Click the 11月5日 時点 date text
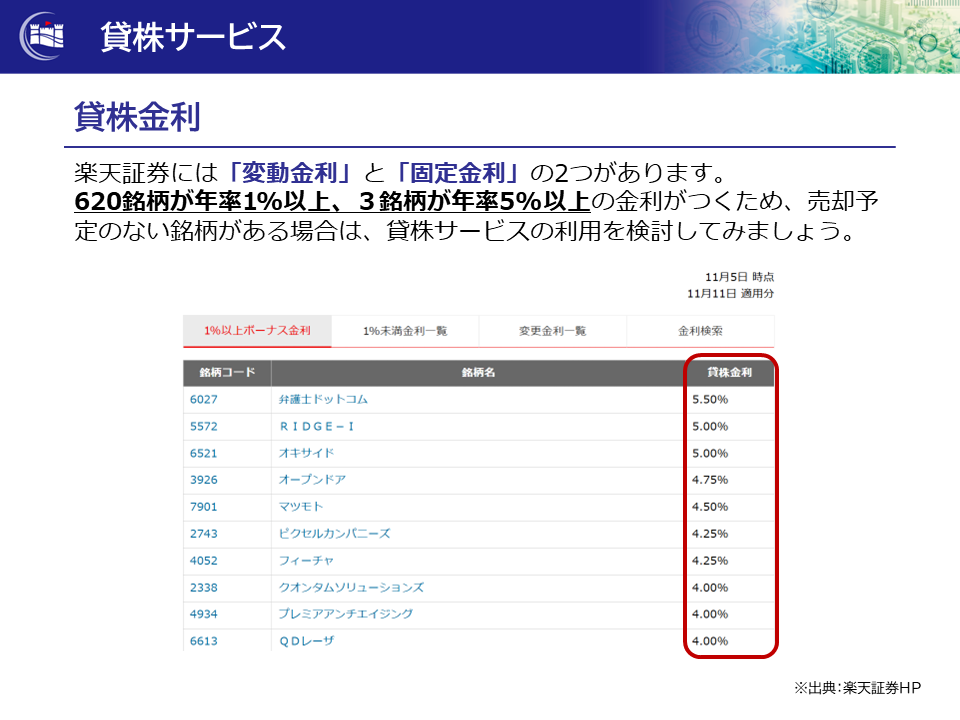Viewport: 960px width, 720px height. tap(739, 277)
